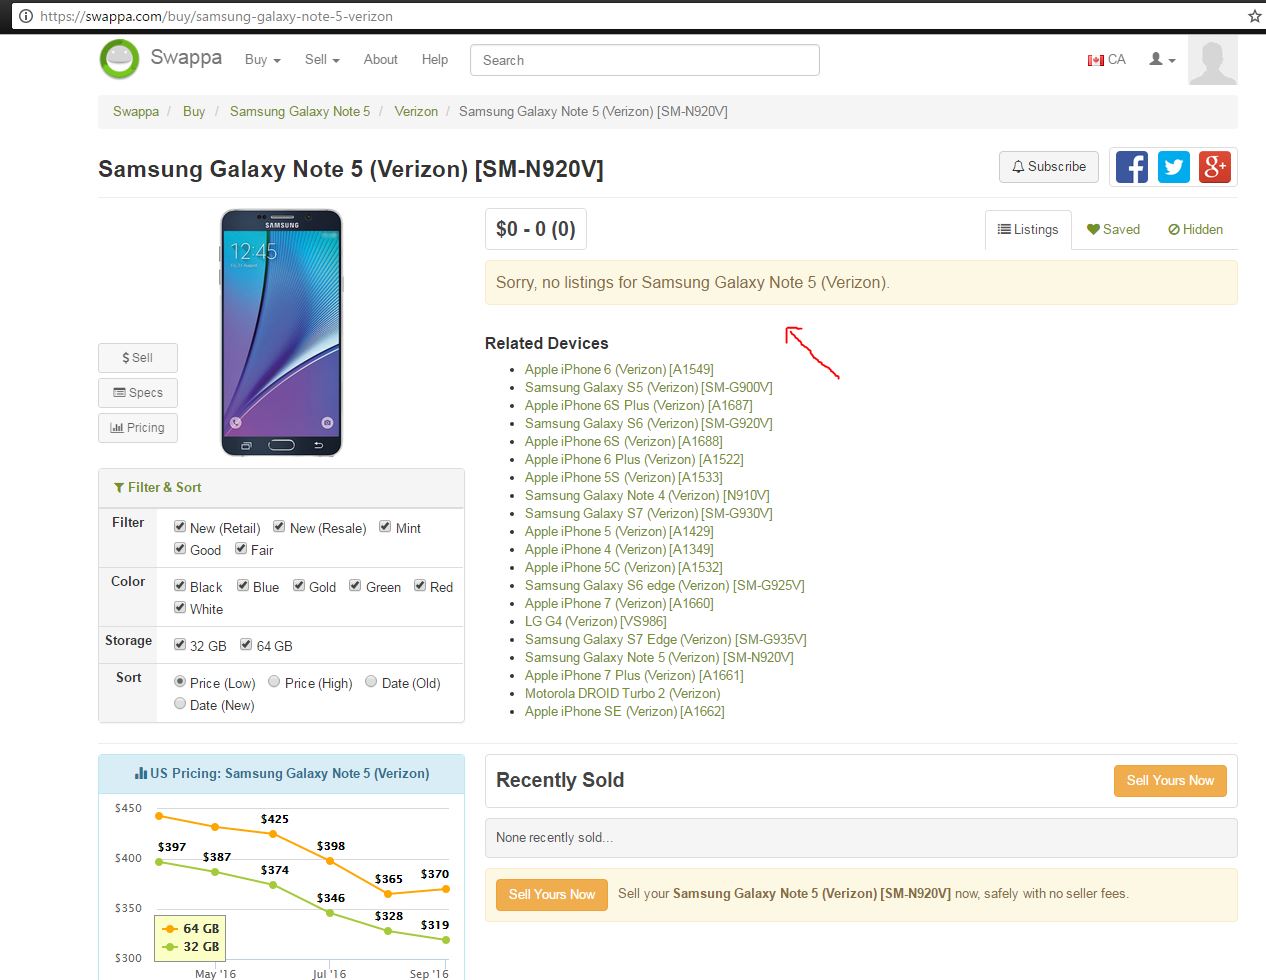
Task: Share on Facebook icon
Action: pyautogui.click(x=1132, y=167)
